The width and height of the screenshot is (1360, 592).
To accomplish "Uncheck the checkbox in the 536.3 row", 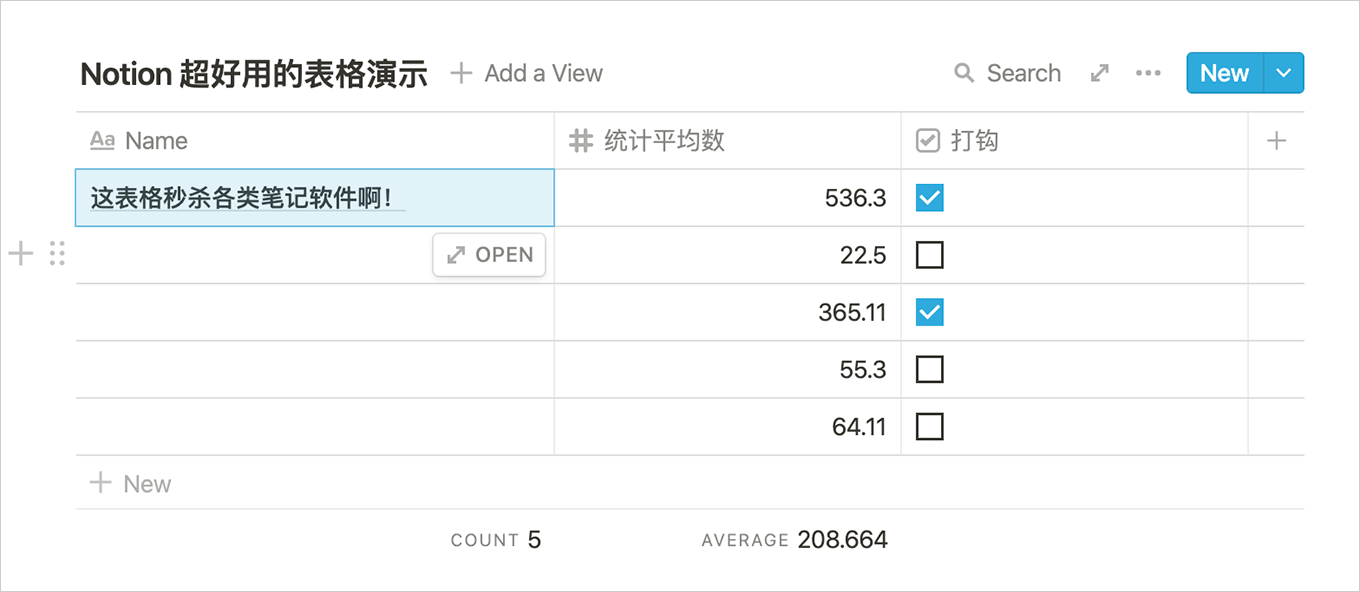I will [x=930, y=198].
